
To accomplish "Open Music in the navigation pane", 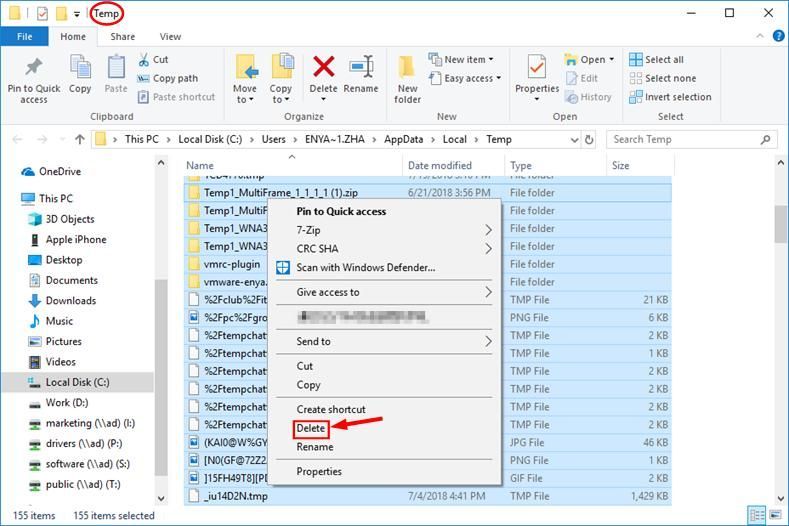I will (x=51, y=321).
